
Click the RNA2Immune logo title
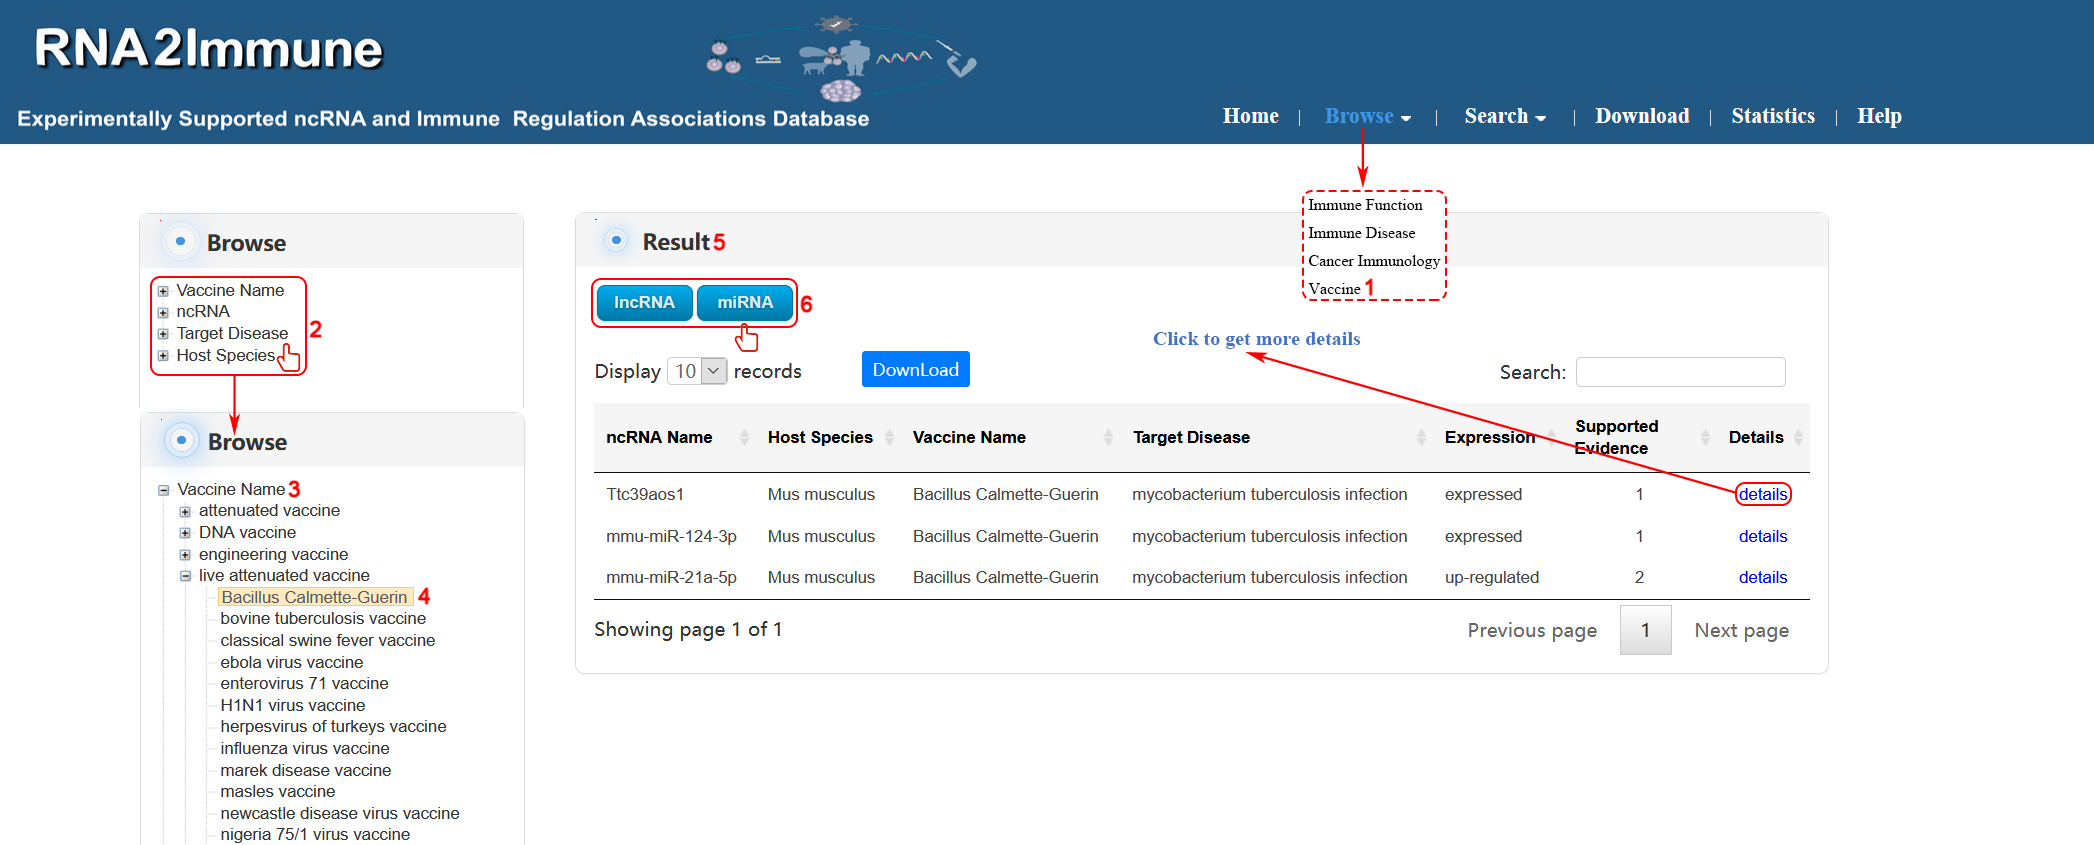(208, 49)
